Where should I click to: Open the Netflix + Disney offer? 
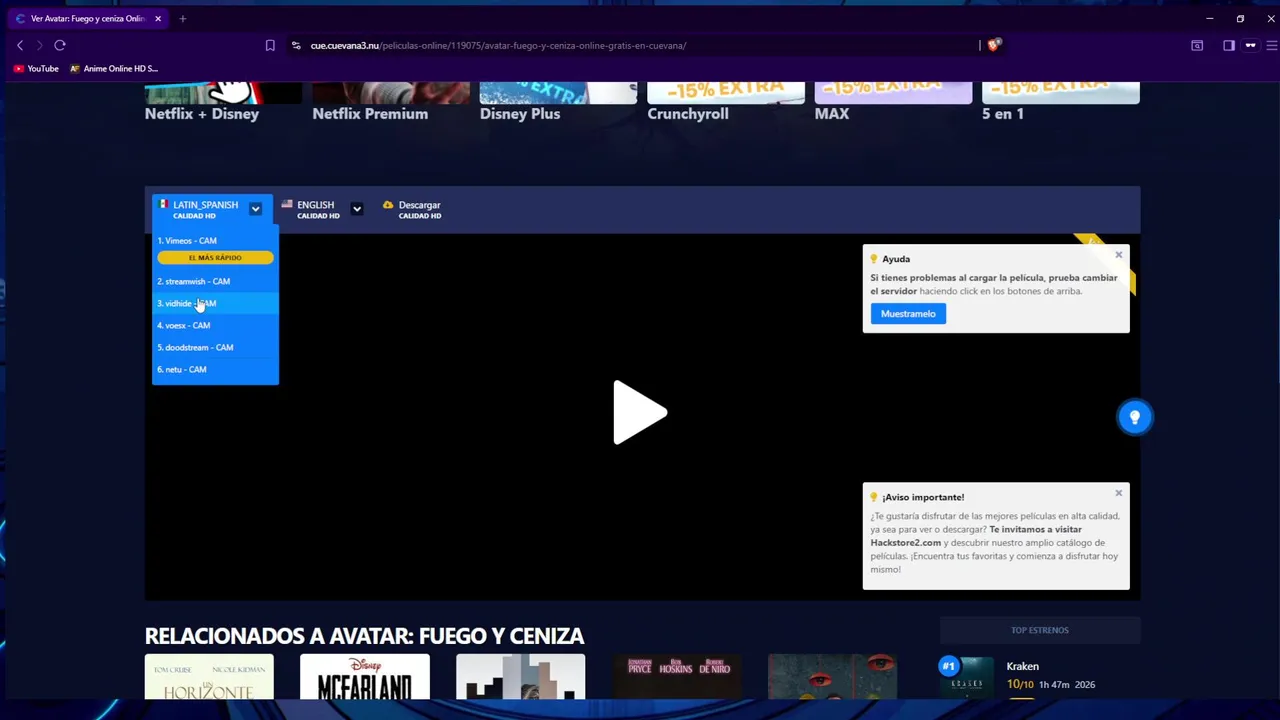(x=223, y=102)
